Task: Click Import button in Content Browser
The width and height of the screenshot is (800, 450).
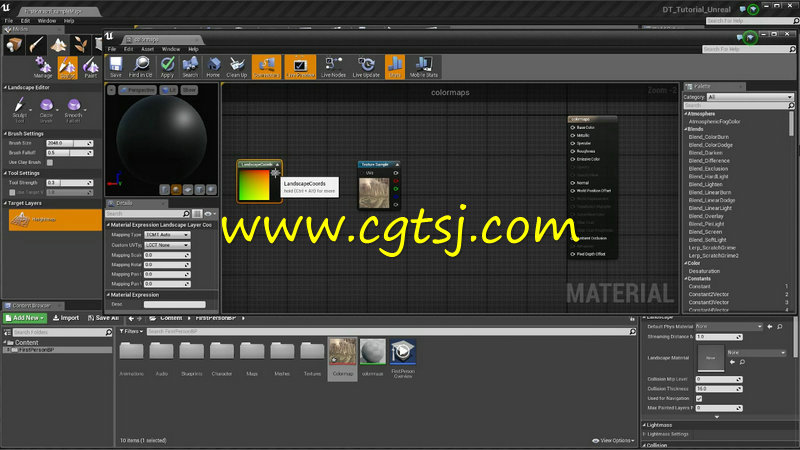Action: click(x=66, y=318)
